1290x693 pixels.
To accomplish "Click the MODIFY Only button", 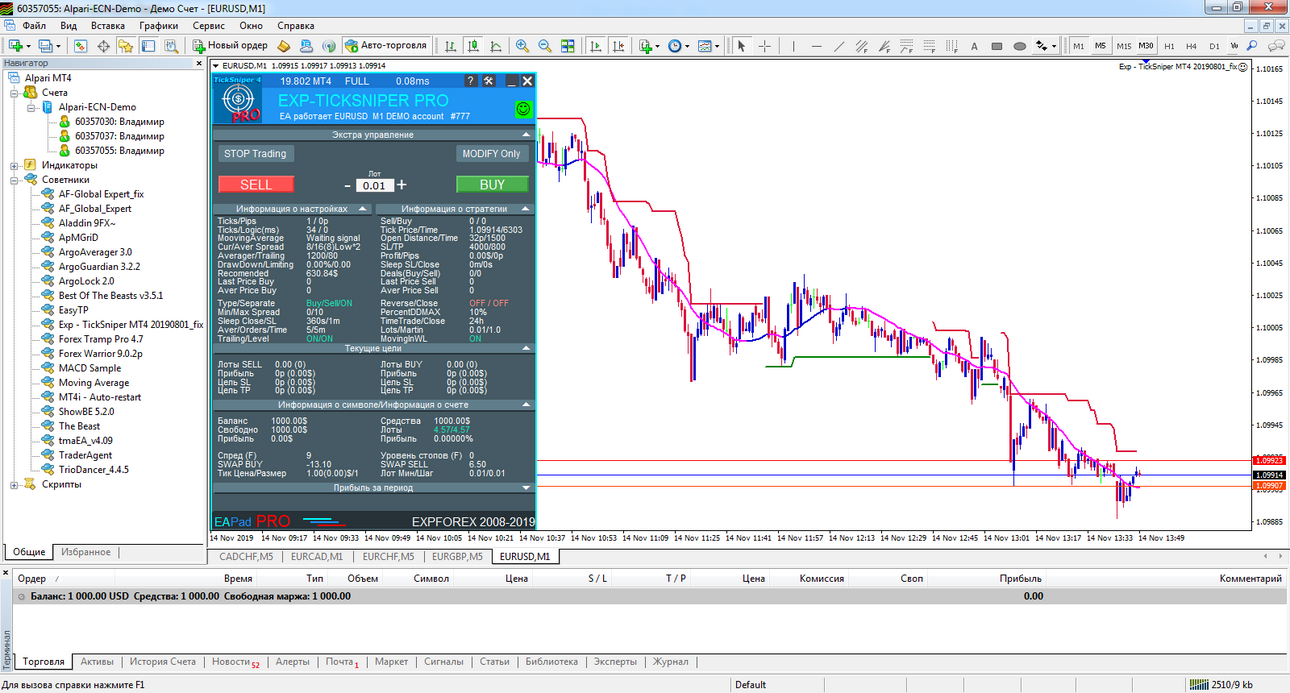I will pyautogui.click(x=492, y=154).
